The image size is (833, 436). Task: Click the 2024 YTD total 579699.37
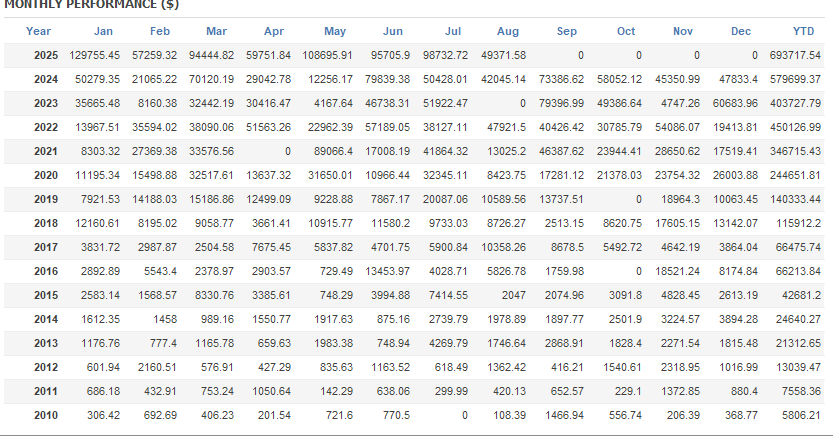pos(795,79)
